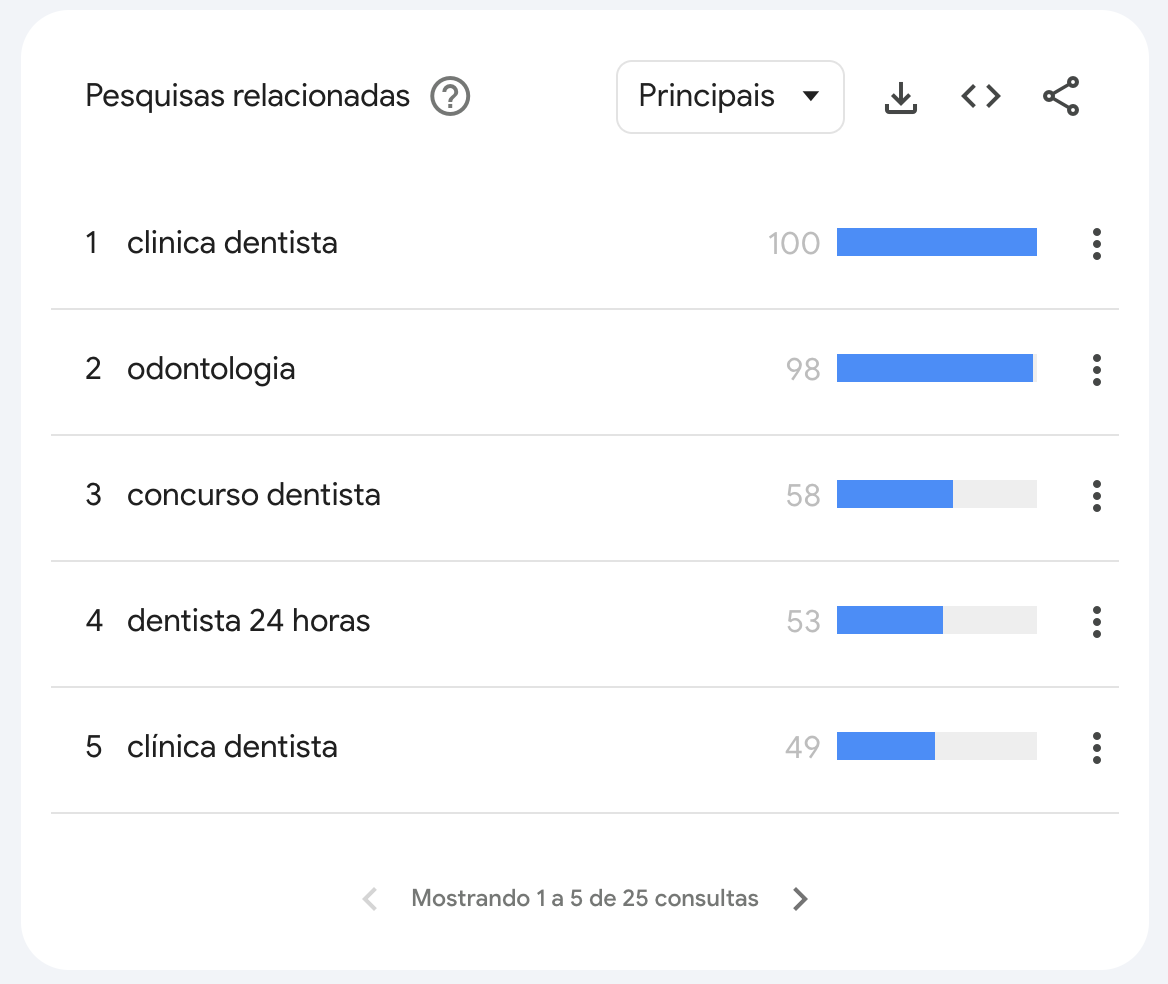The width and height of the screenshot is (1168, 984).
Task: Open the three-dot menu for dentista 24 horas
Action: 1097,621
